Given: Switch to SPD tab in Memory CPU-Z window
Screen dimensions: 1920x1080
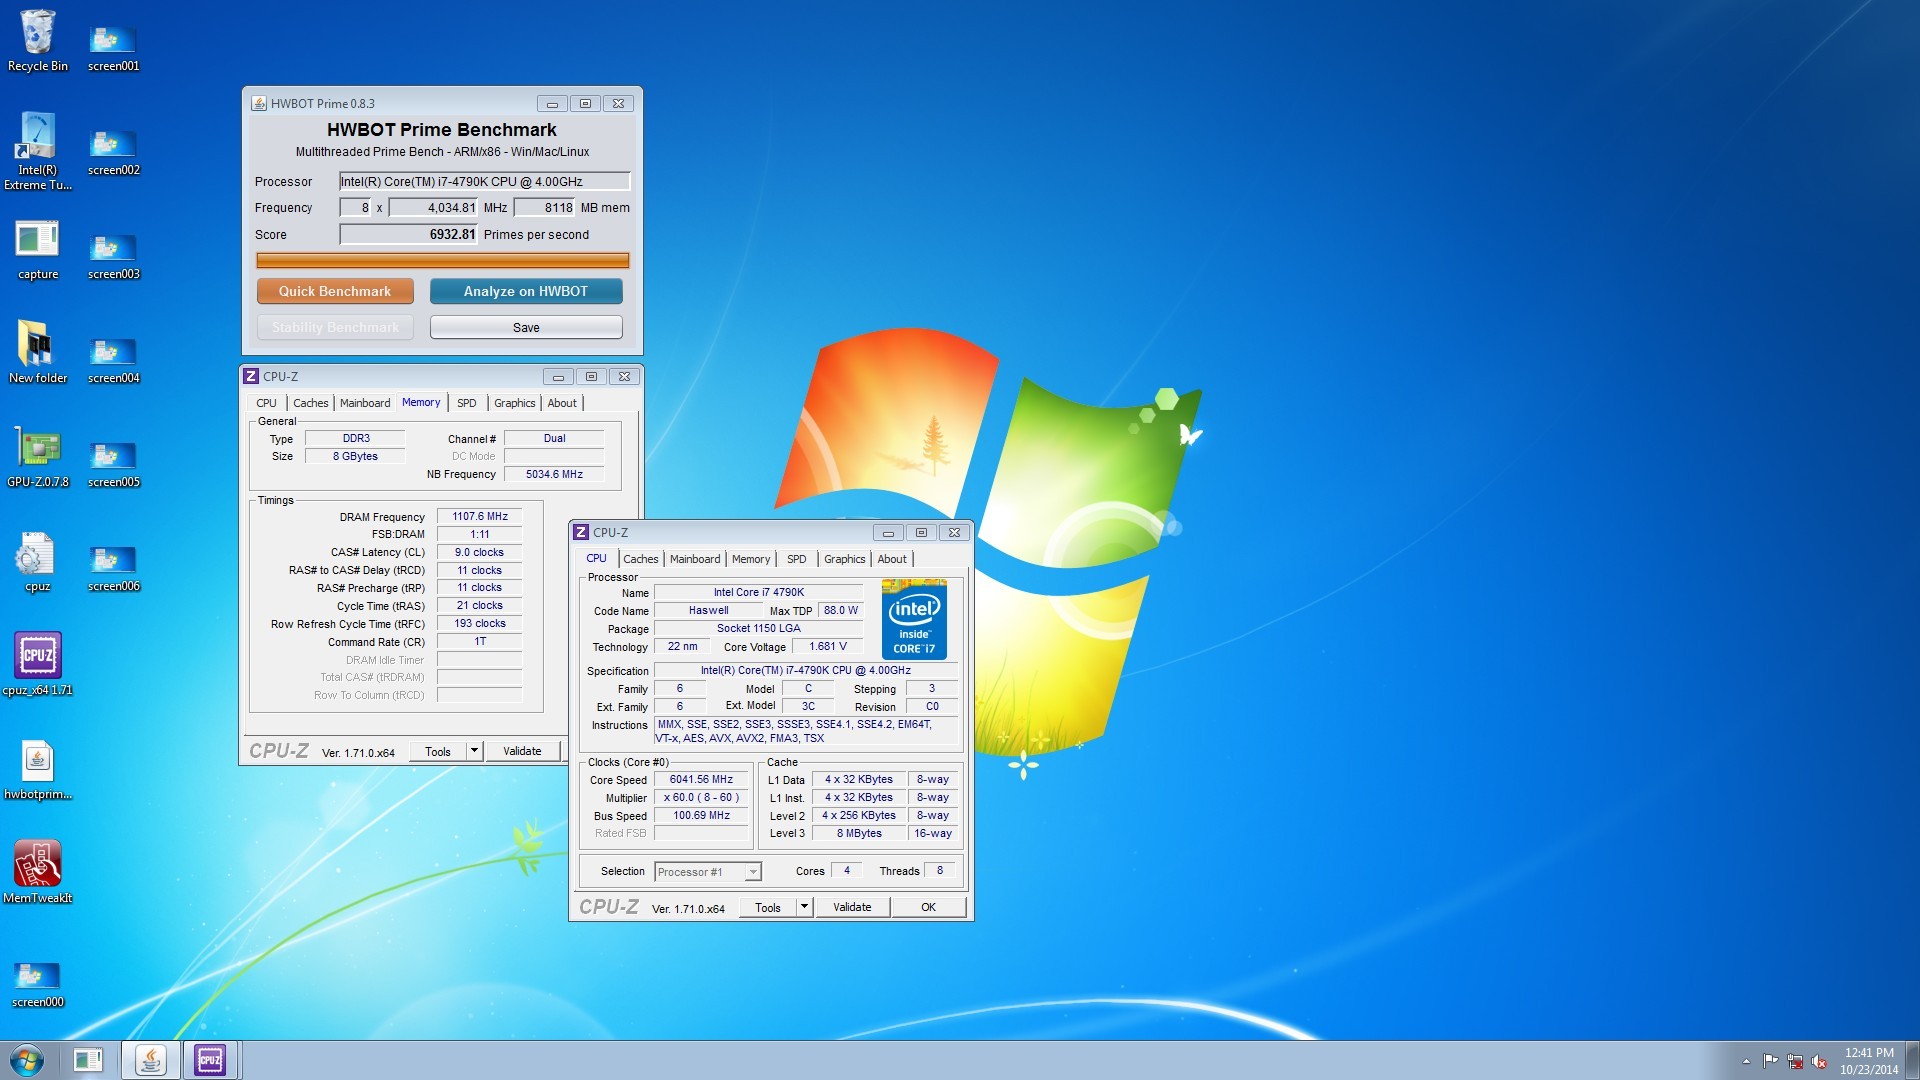Looking at the screenshot, I should tap(467, 403).
